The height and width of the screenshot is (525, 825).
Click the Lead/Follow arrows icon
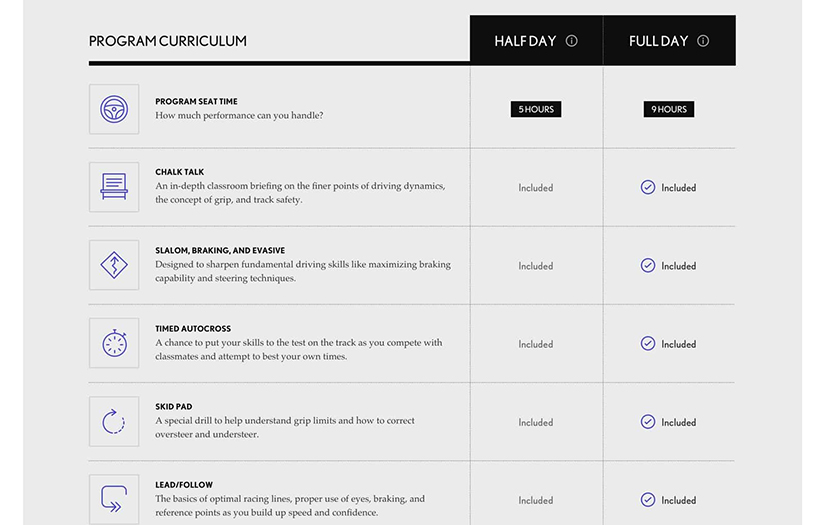(114, 498)
